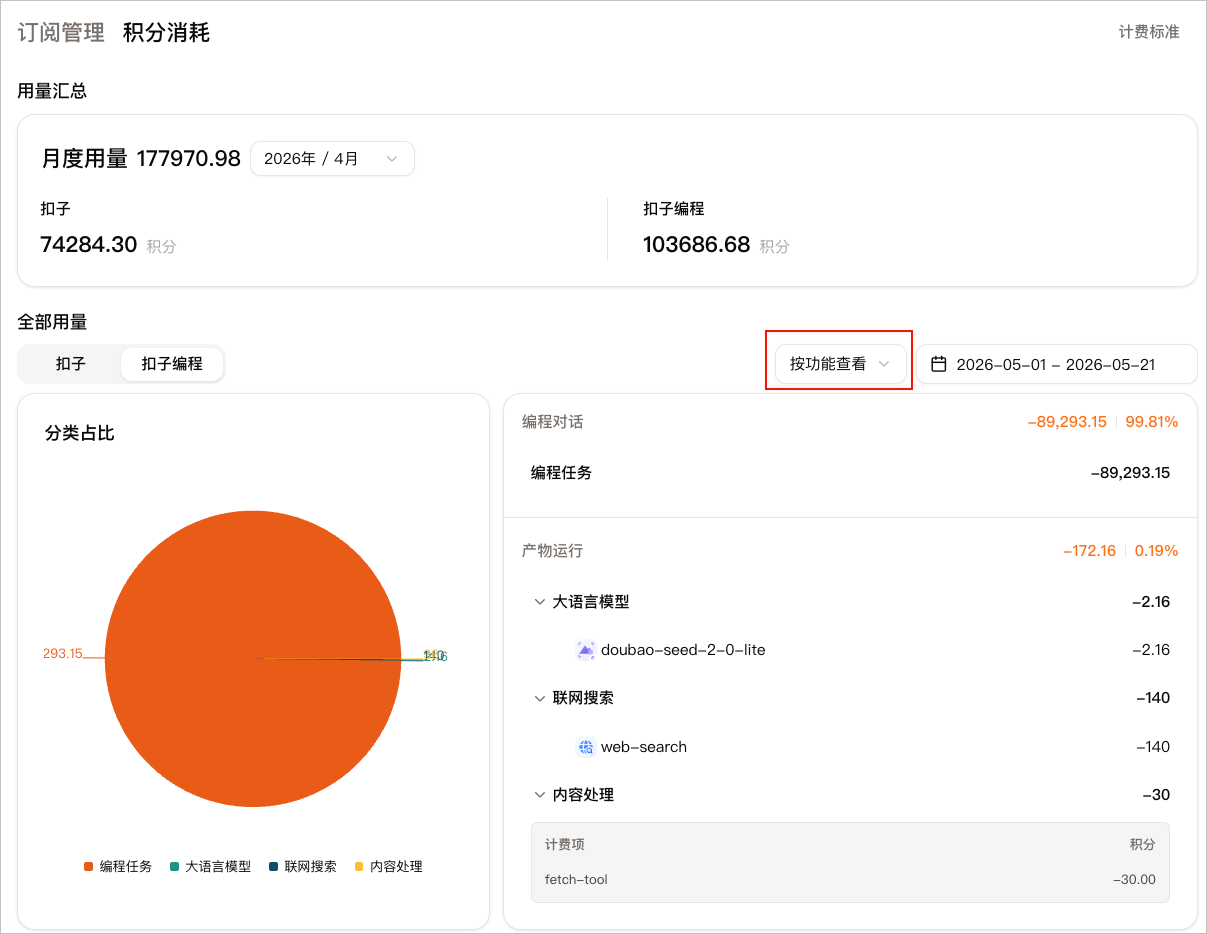Toggle 内容处理 legend item
This screenshot has width=1207, height=934.
pyautogui.click(x=388, y=867)
